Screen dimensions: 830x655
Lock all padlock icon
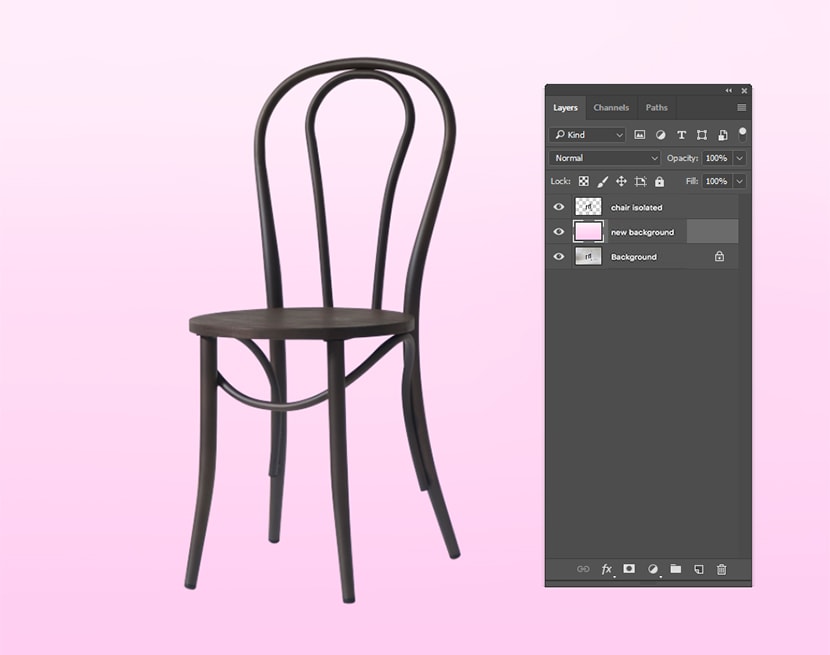tap(659, 182)
